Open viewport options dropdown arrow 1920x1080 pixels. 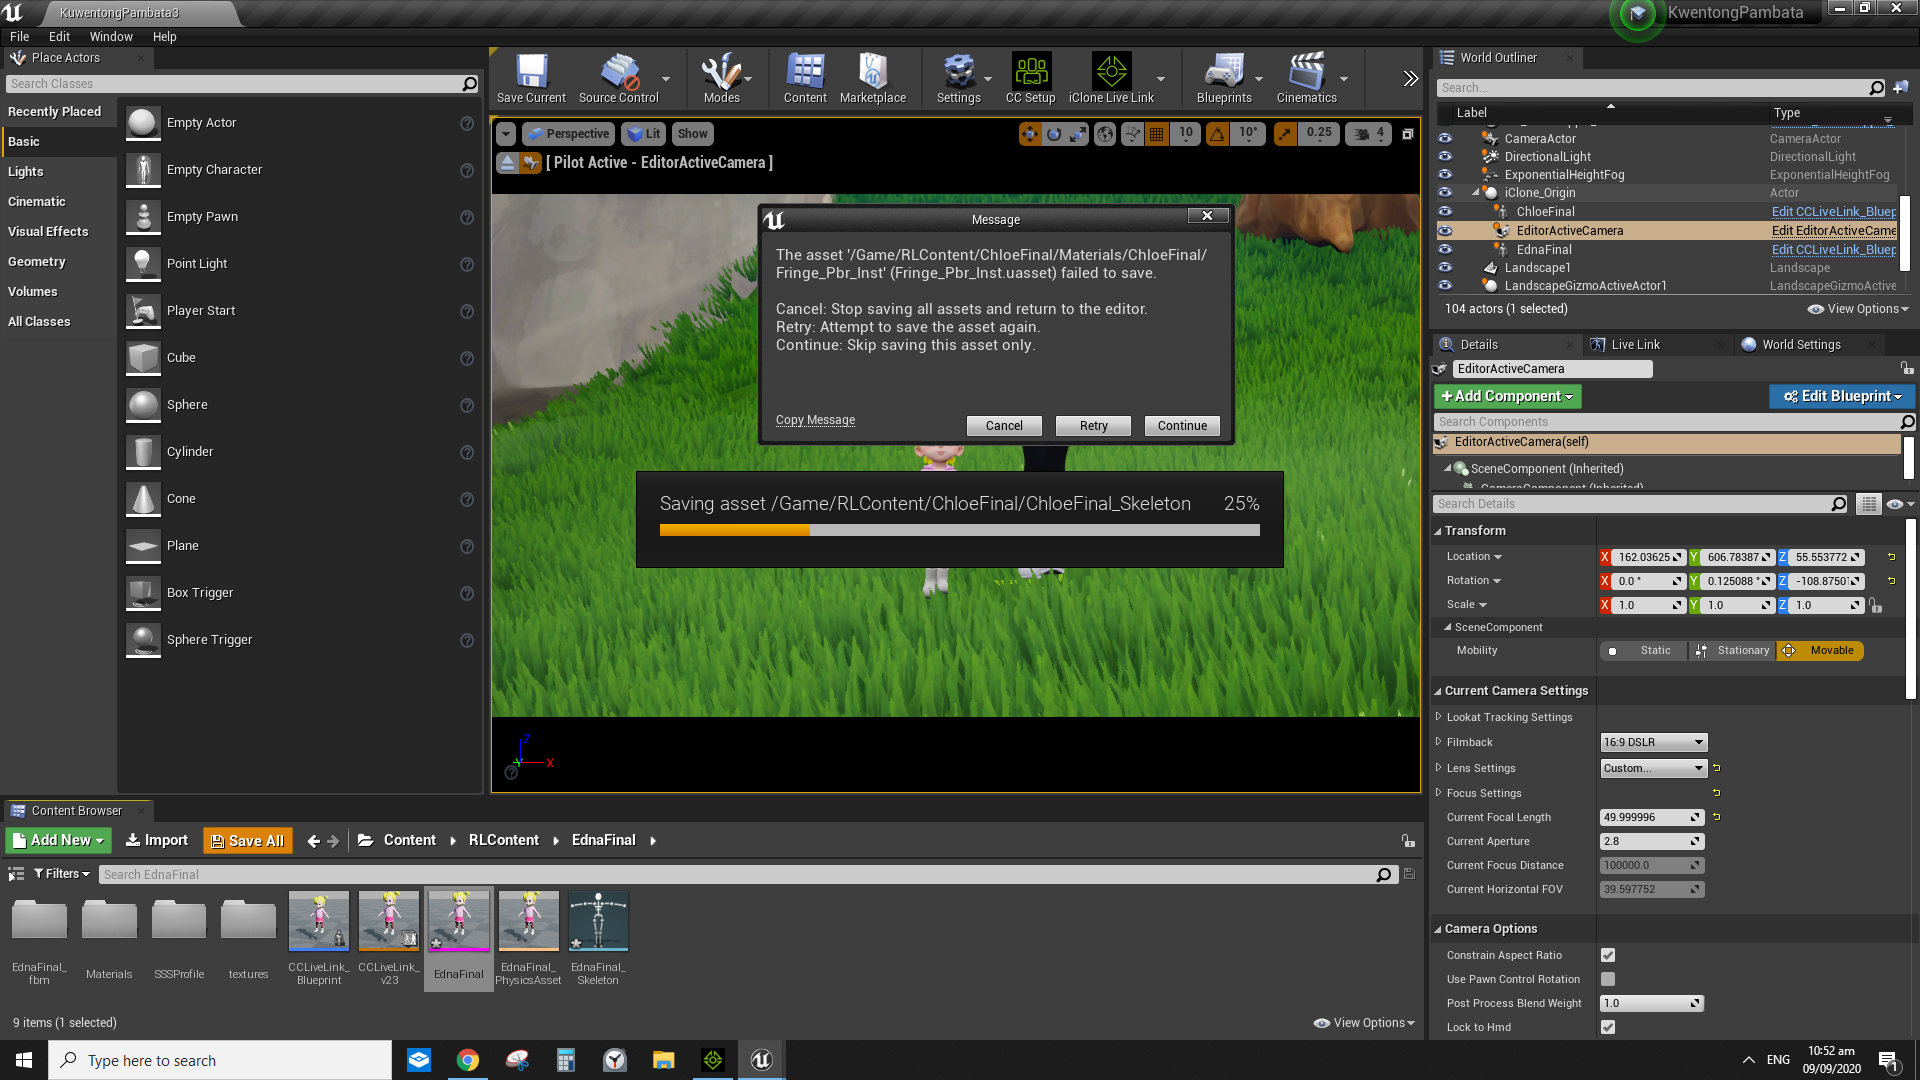pos(506,133)
